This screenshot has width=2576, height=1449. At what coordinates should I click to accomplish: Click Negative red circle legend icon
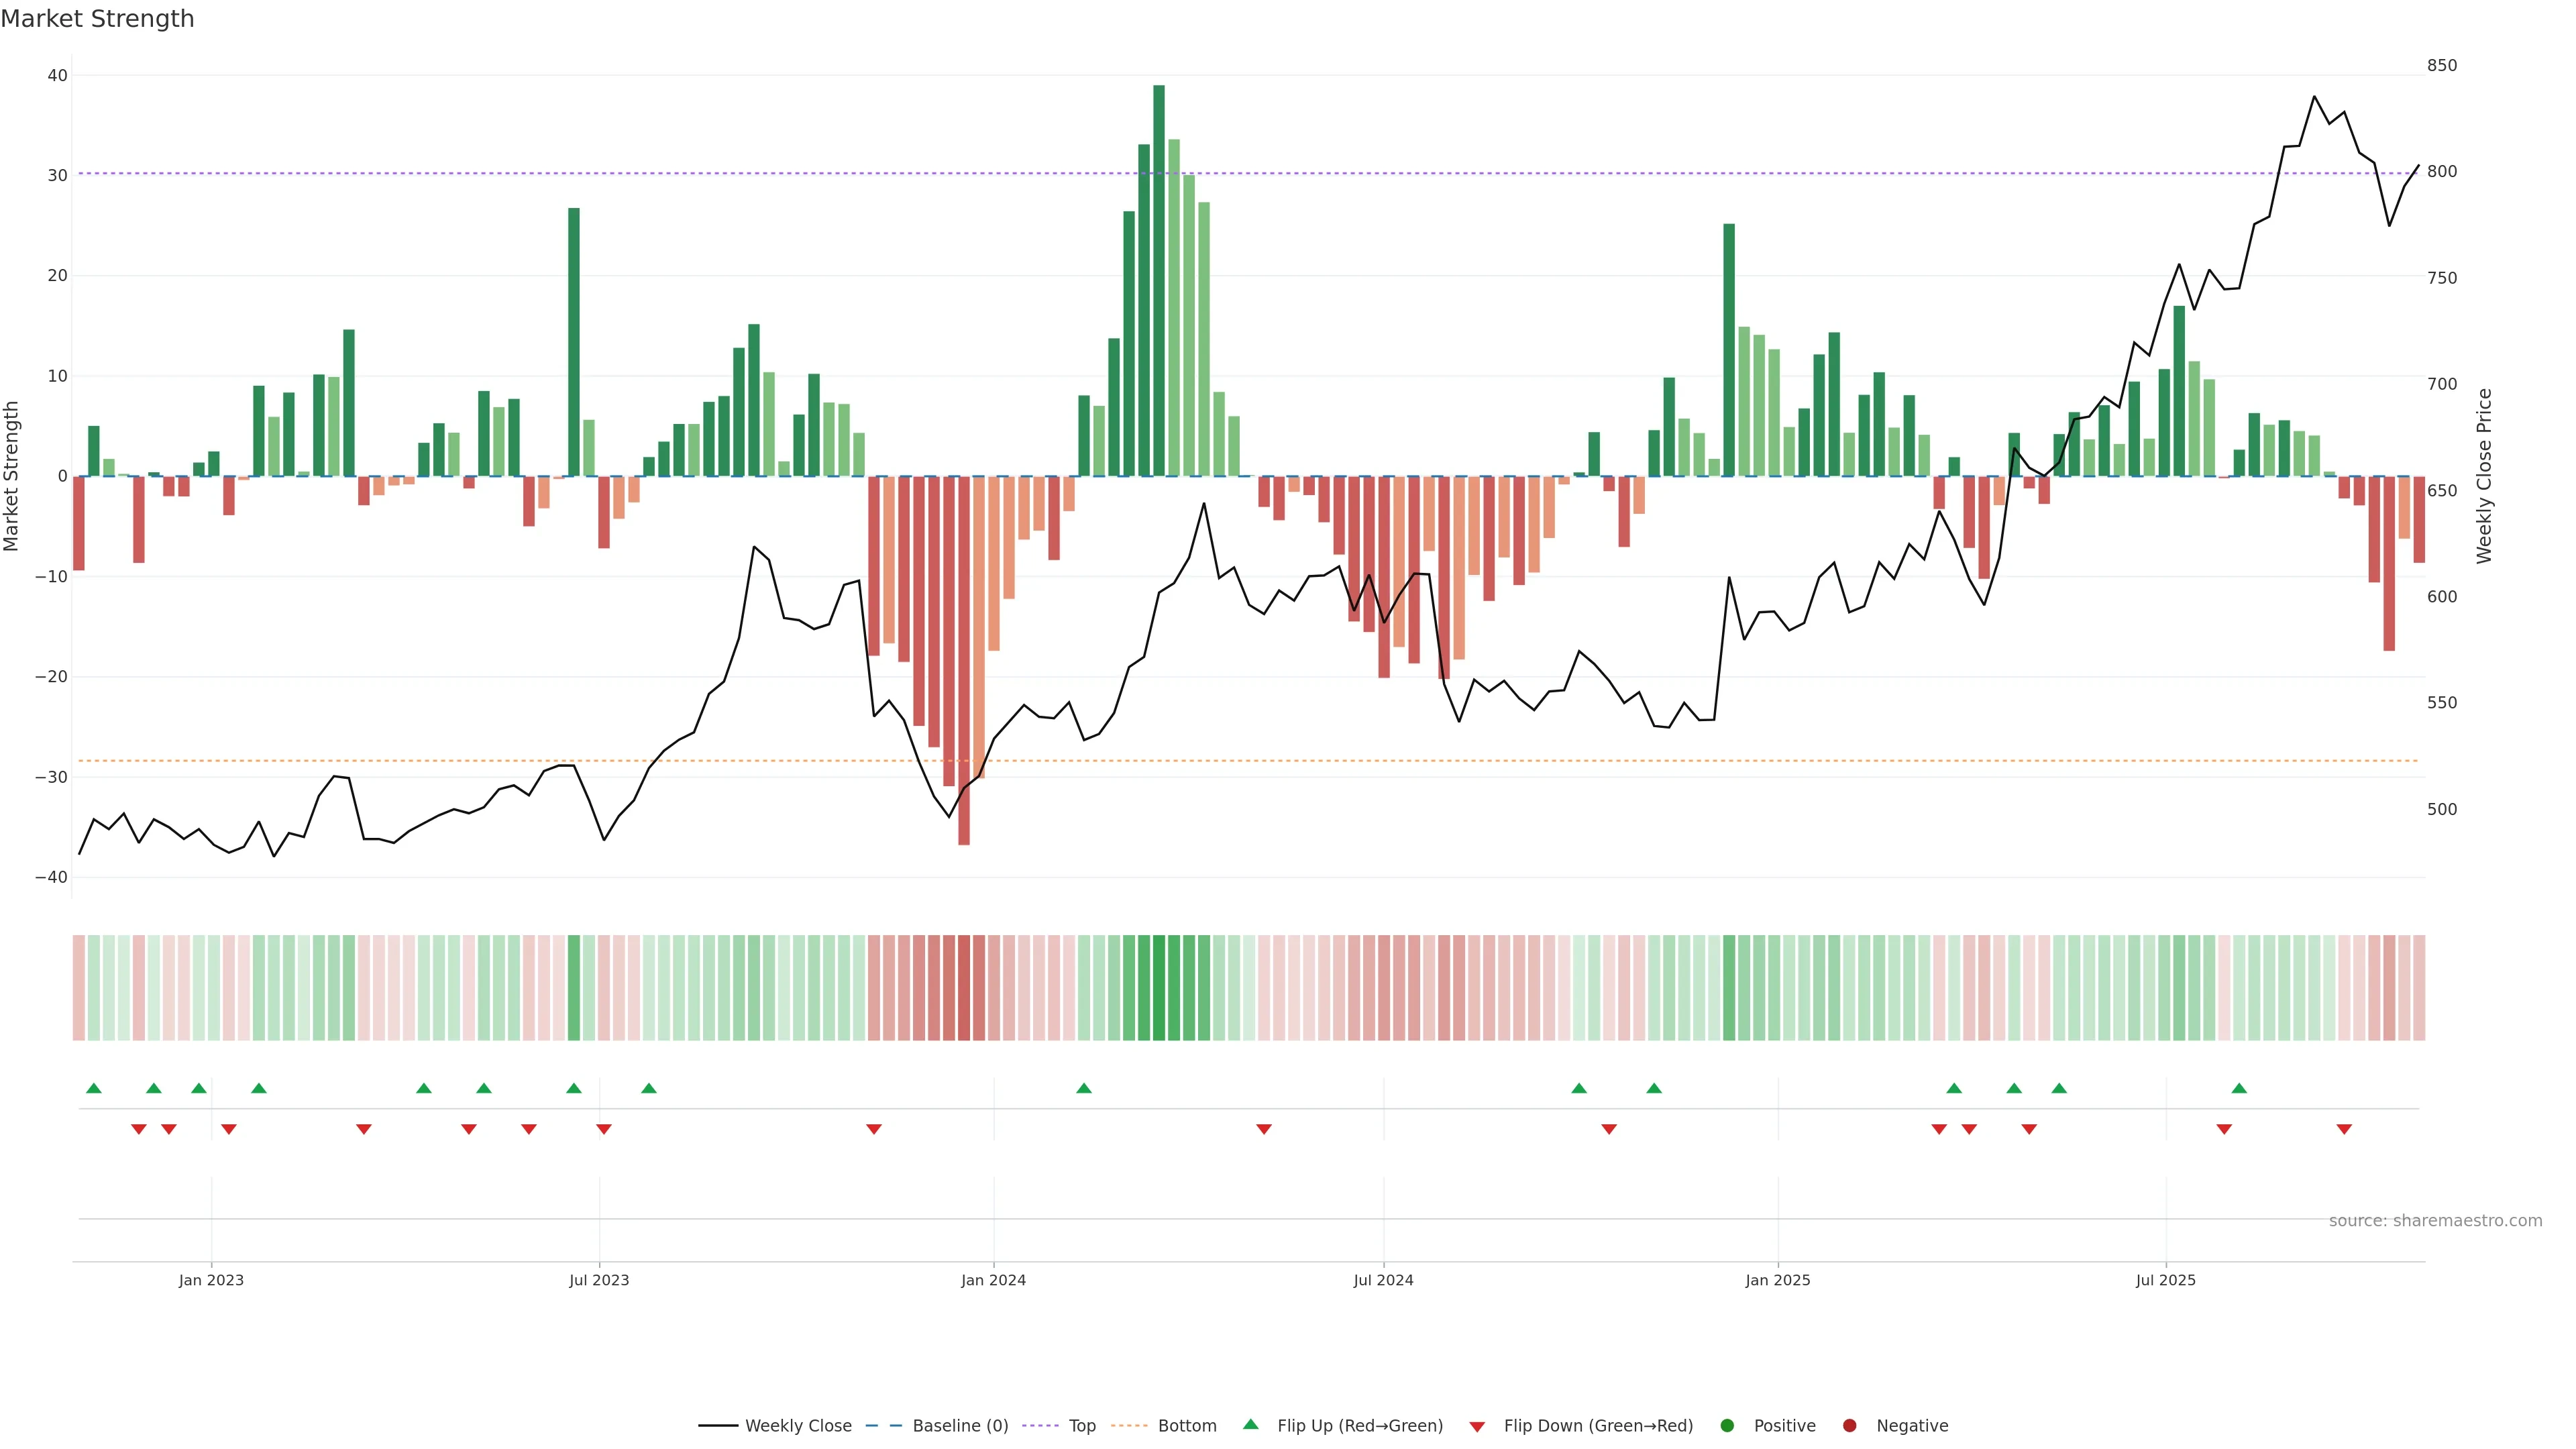1849,1425
